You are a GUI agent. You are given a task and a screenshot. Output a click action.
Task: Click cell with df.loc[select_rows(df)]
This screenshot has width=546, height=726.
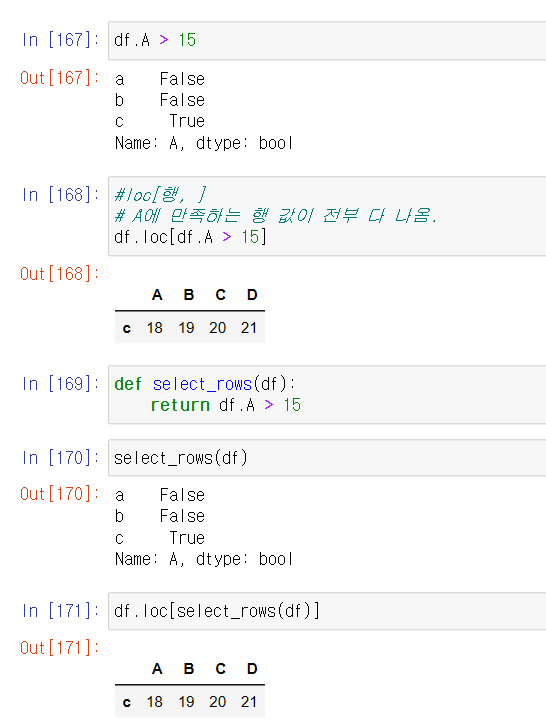coord(327,611)
